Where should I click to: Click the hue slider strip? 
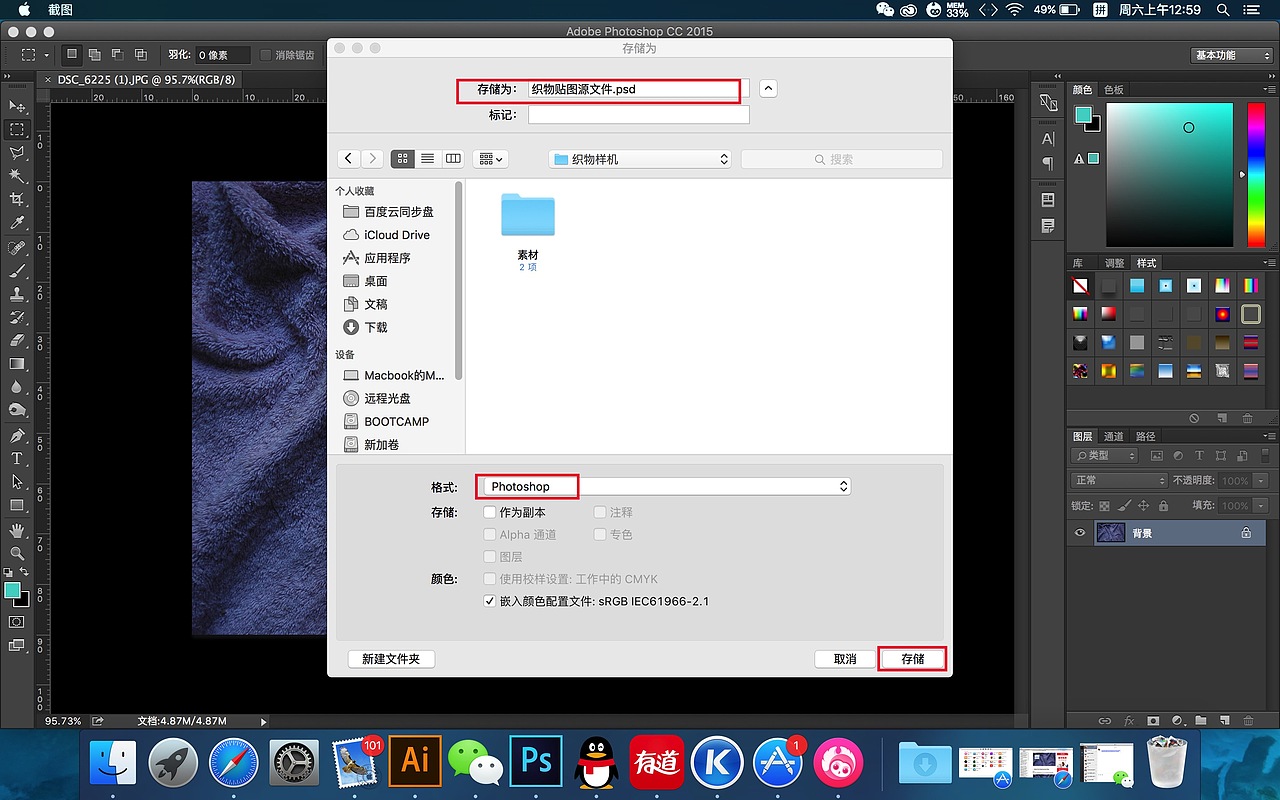1256,175
